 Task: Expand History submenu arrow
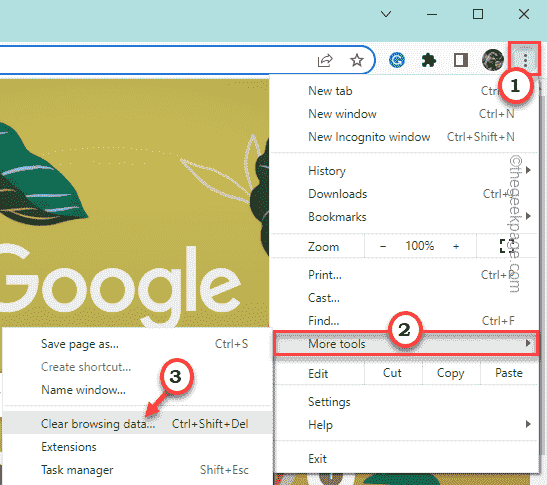coord(528,170)
